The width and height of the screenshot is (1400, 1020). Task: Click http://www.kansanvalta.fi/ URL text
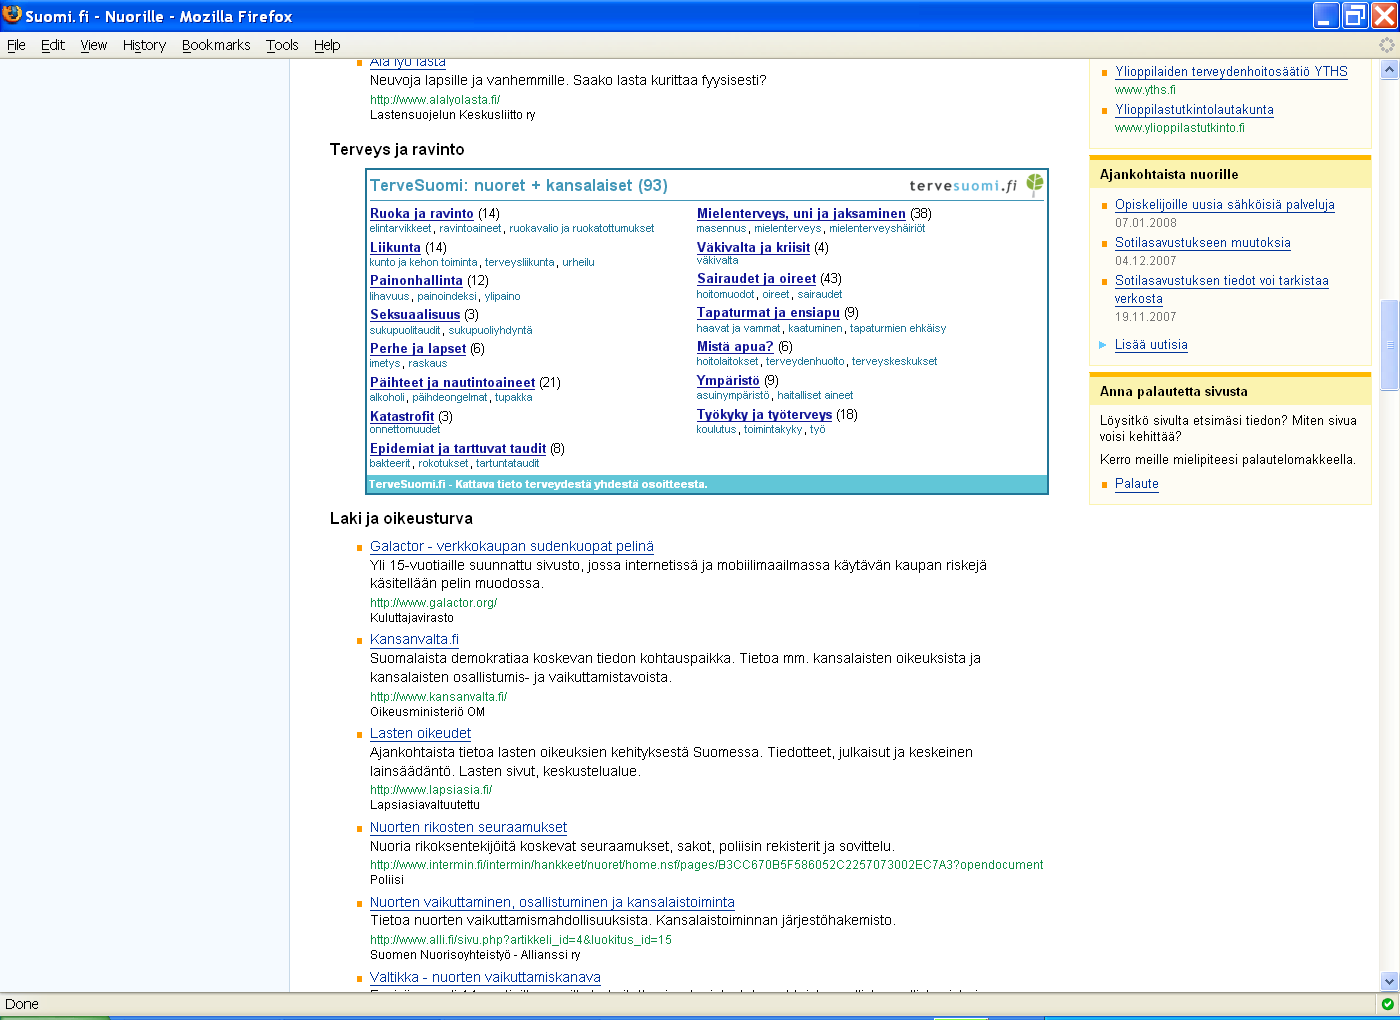coord(438,696)
